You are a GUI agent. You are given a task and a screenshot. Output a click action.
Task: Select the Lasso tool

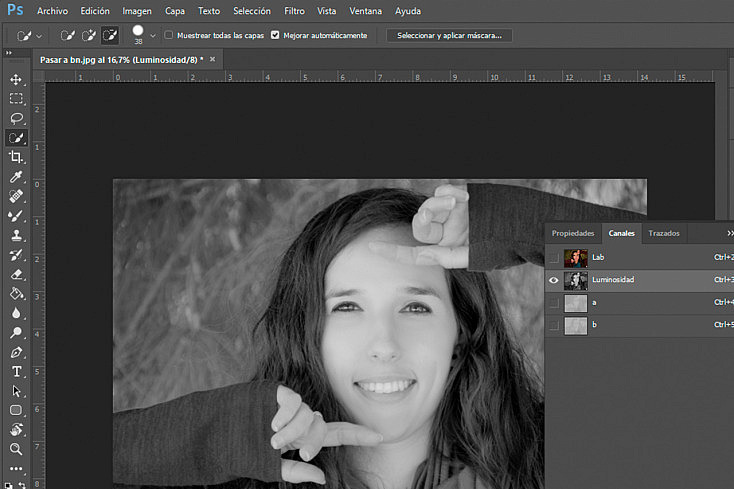coord(16,118)
